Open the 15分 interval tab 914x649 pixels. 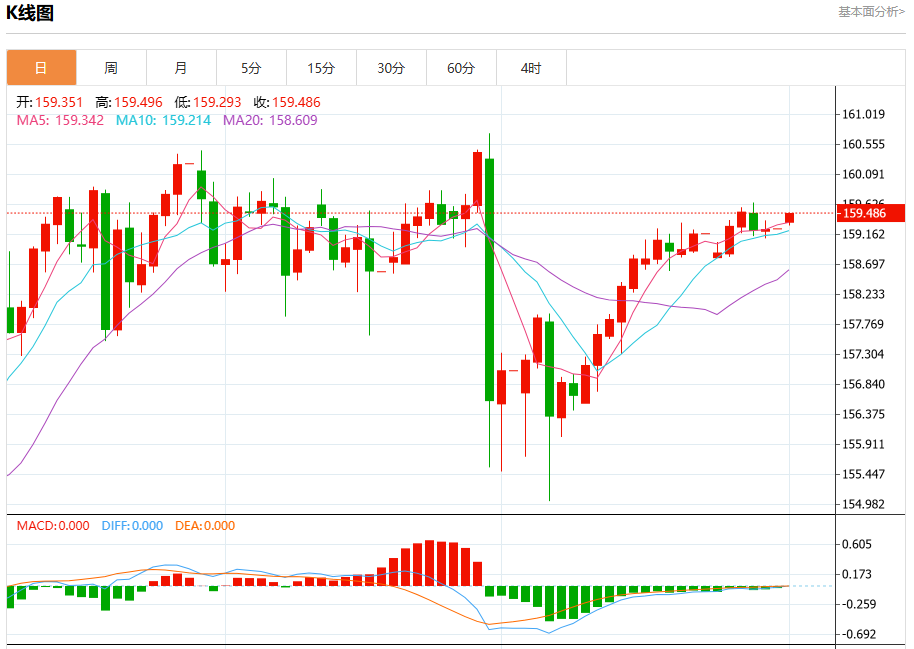(321, 68)
